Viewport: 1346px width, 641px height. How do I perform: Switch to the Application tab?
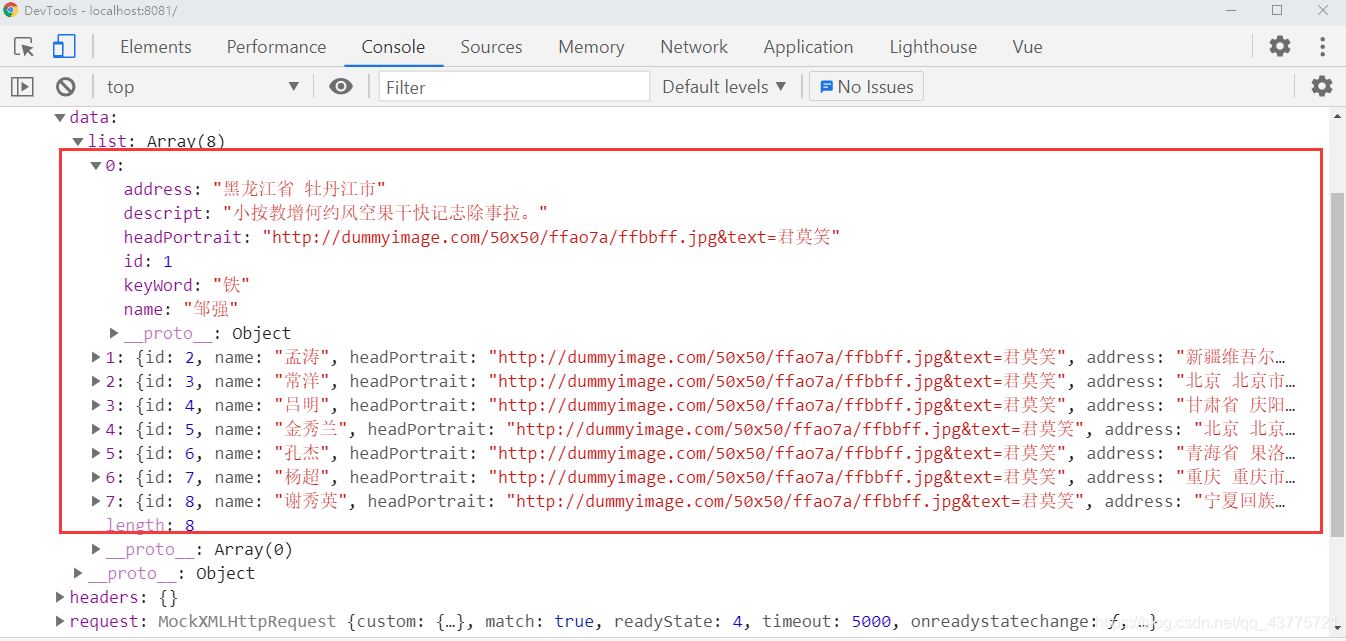[x=808, y=47]
